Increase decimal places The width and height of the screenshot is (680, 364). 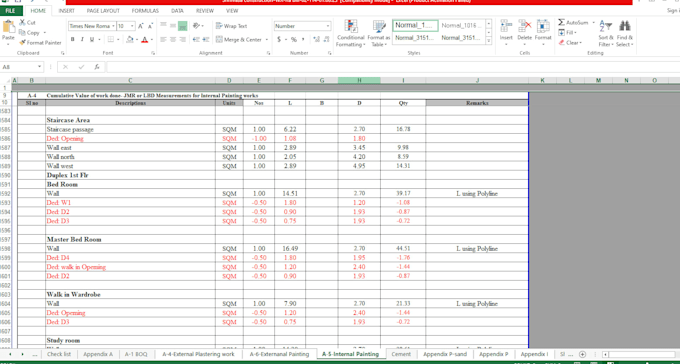click(316, 39)
